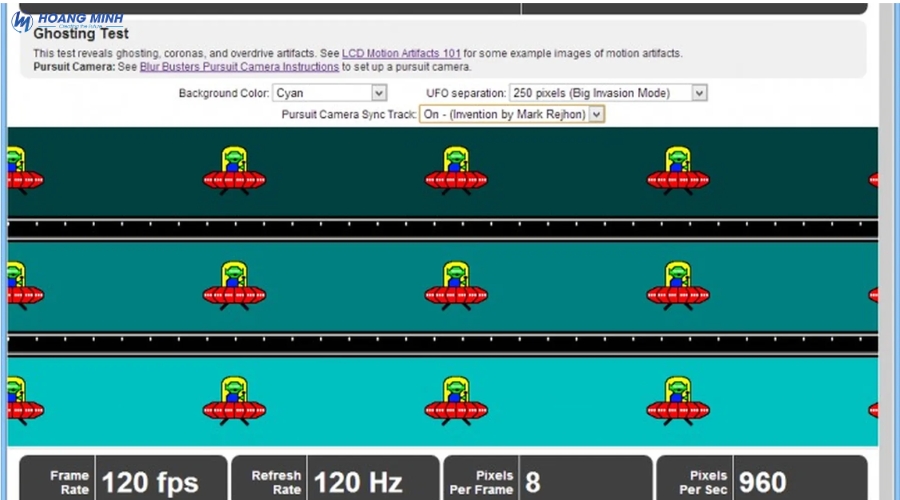Screen dimensions: 900x500
Task: Open Pursuit Camera Sync Track dropdown
Action: pos(511,114)
